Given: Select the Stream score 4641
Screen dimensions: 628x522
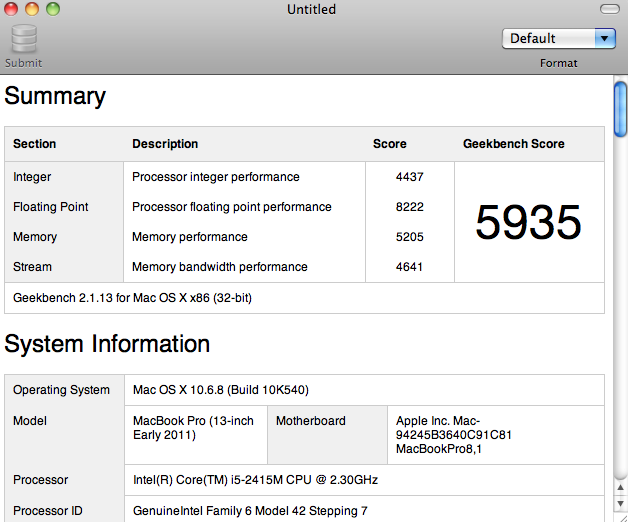Looking at the screenshot, I should pyautogui.click(x=409, y=267).
